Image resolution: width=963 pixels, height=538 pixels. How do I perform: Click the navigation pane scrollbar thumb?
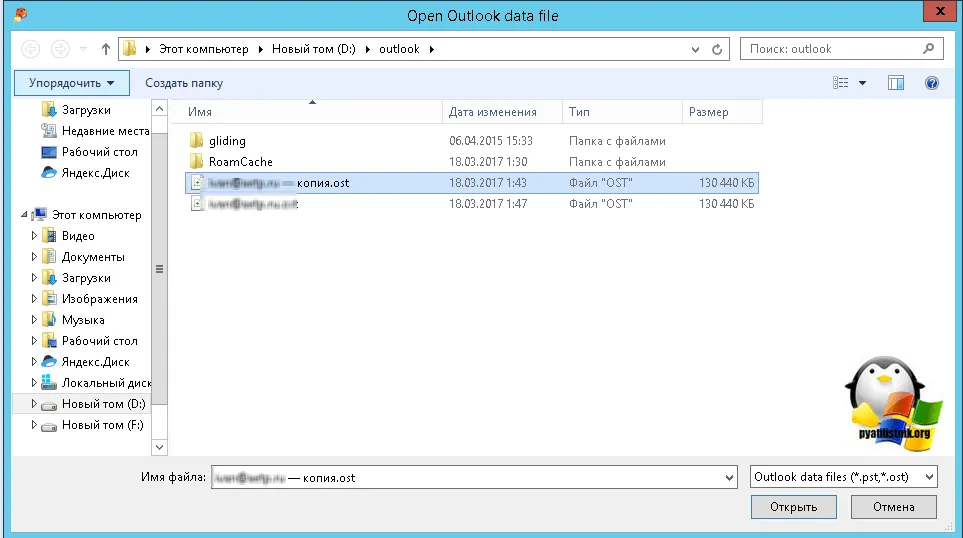[x=159, y=268]
